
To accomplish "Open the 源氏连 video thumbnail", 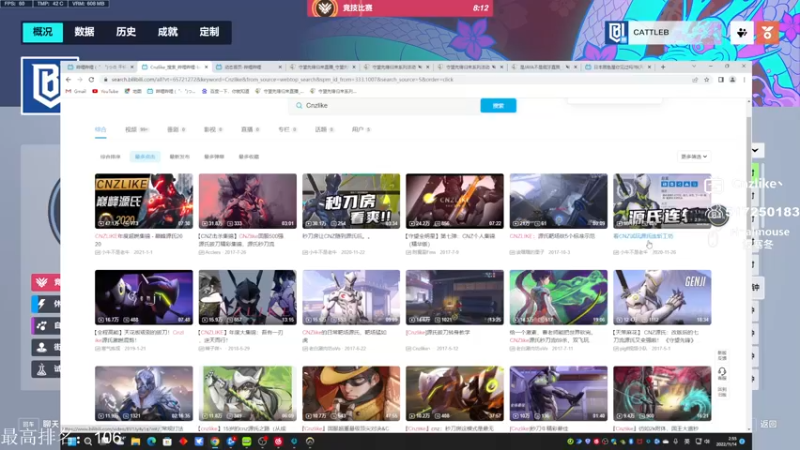I will coord(662,201).
